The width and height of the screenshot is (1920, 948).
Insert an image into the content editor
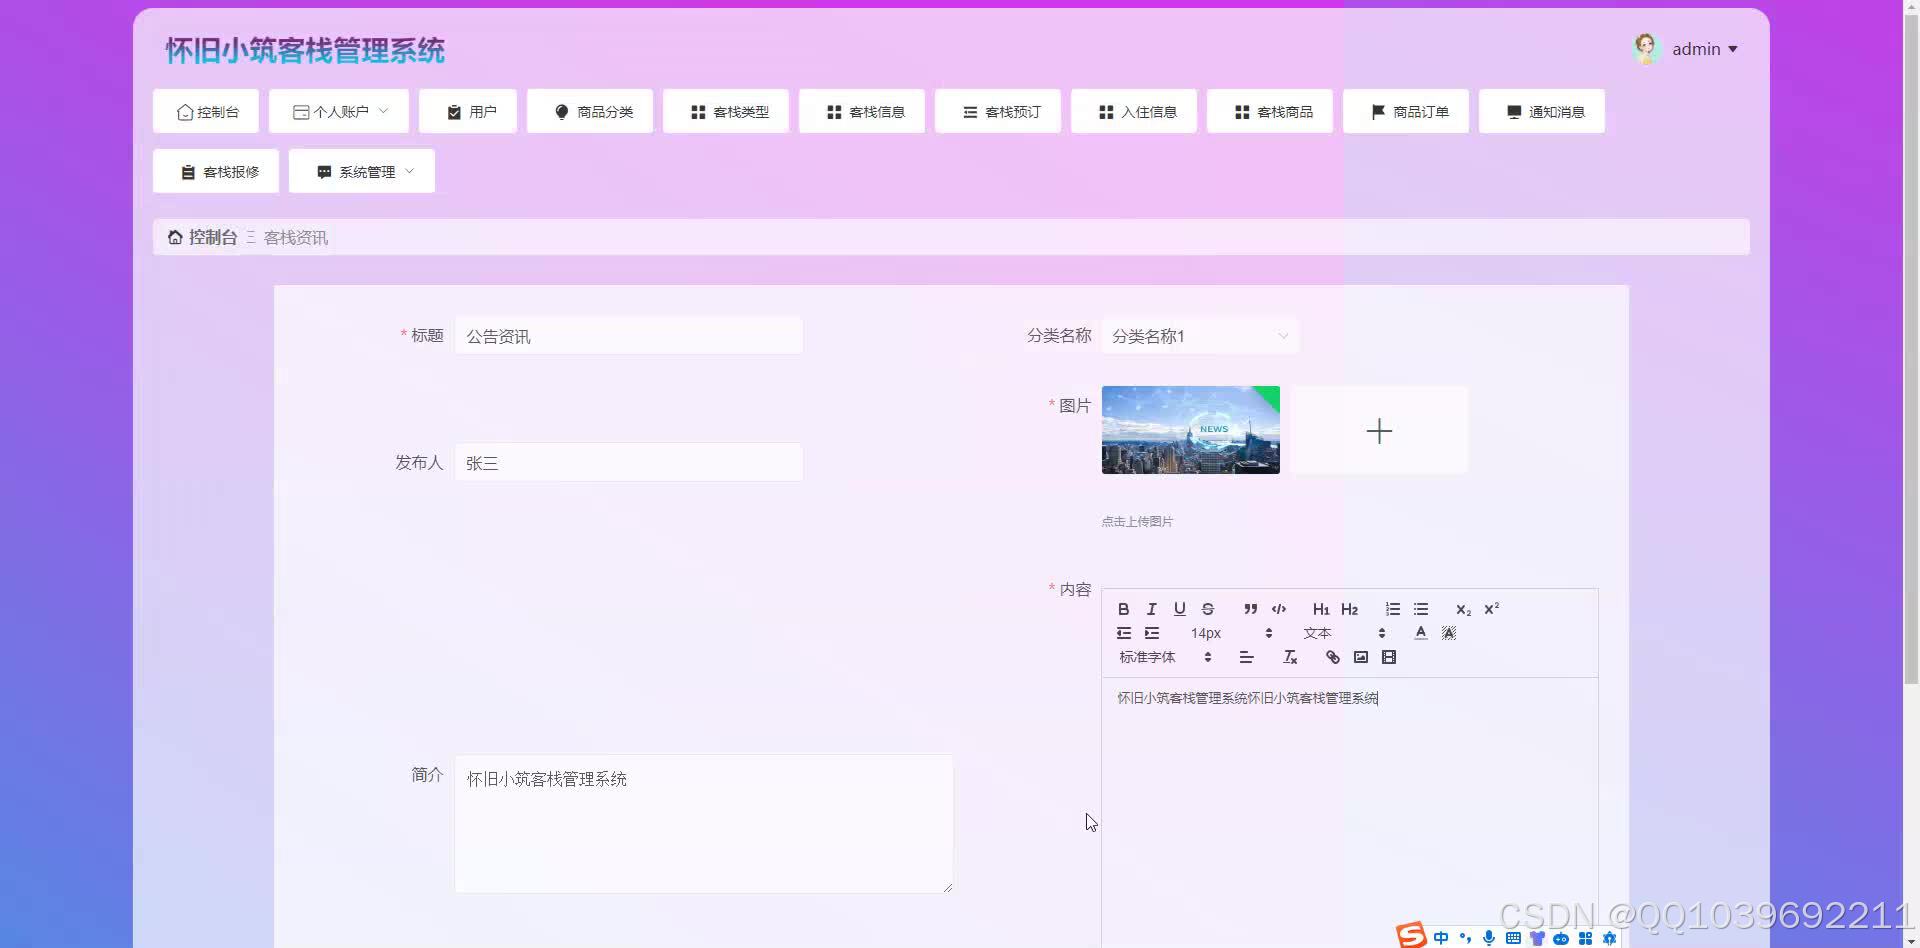[1360, 657]
